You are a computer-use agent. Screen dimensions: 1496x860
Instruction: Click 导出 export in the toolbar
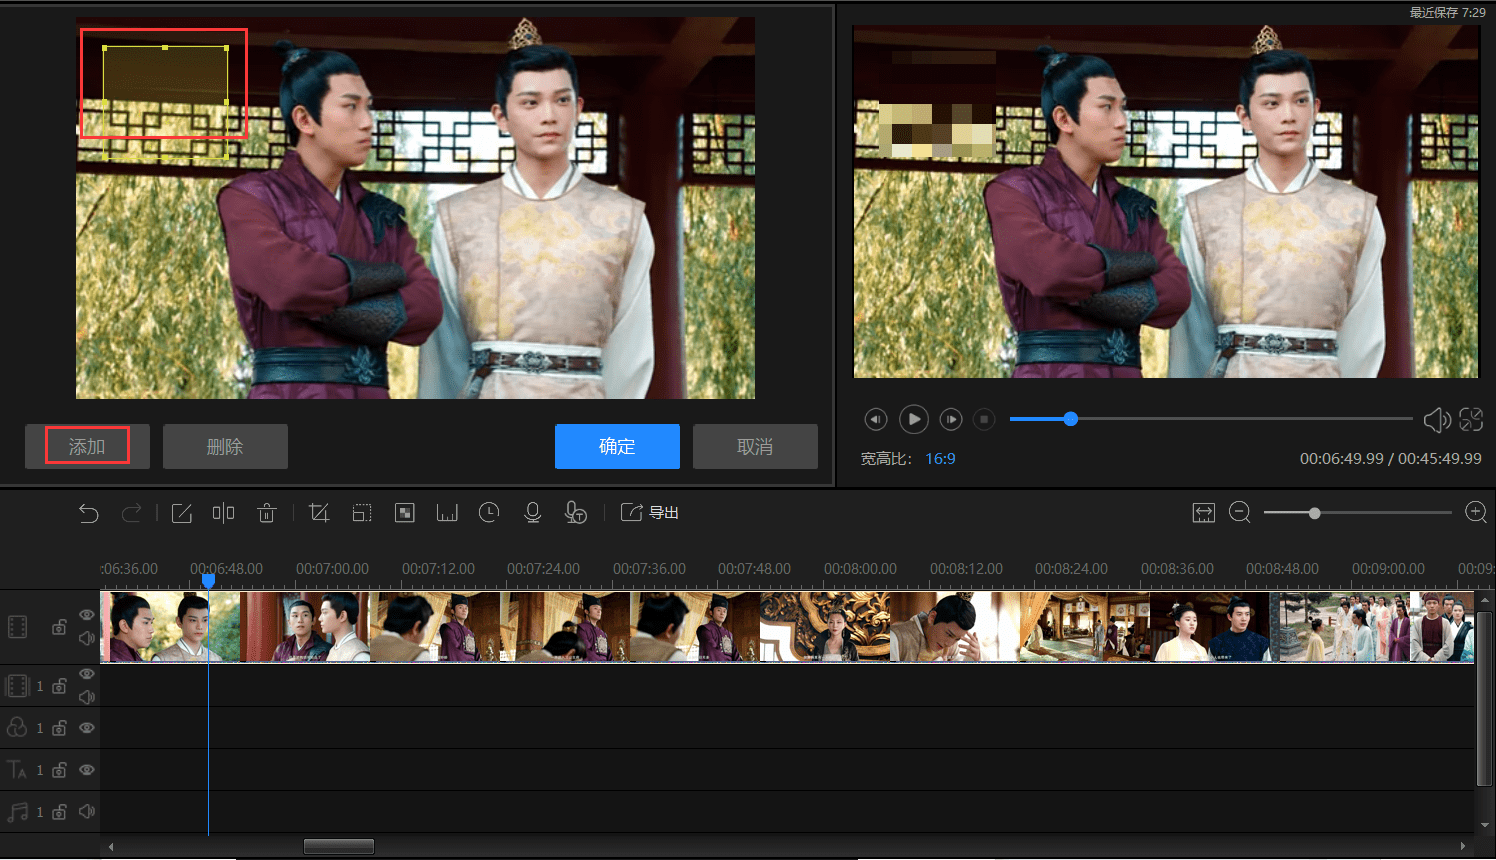[650, 513]
